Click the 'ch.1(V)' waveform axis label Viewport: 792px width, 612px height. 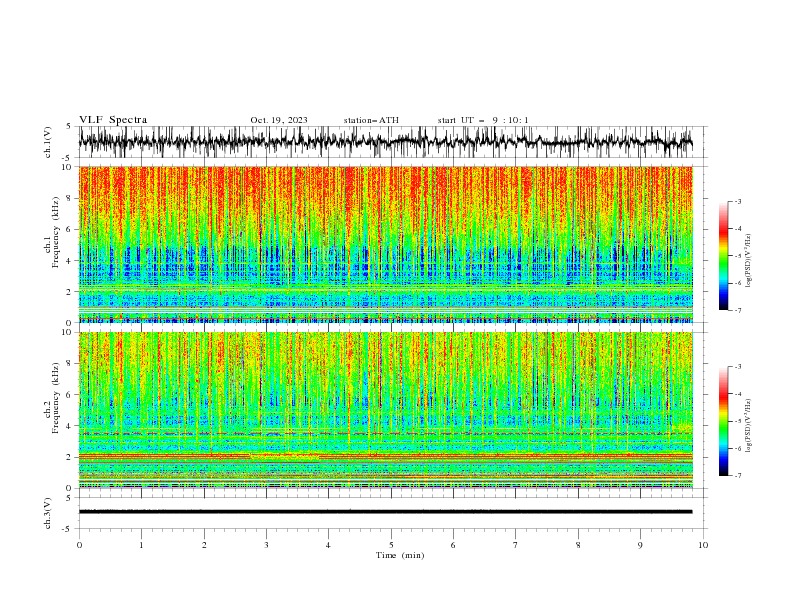(48, 142)
